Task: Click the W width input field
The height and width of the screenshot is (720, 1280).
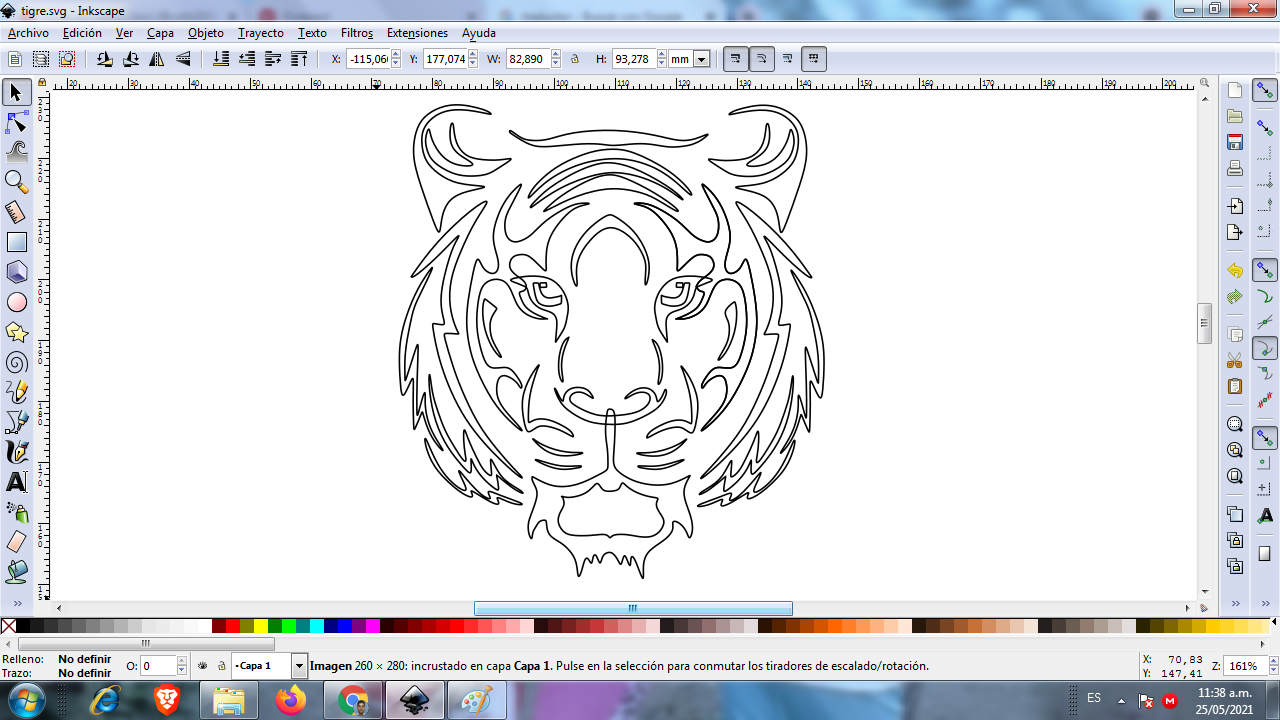Action: click(x=527, y=59)
